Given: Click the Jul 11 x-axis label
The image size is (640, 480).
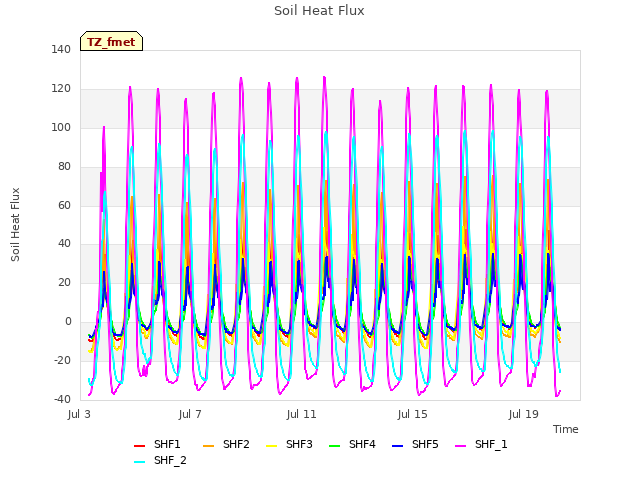Looking at the screenshot, I should (302, 414).
